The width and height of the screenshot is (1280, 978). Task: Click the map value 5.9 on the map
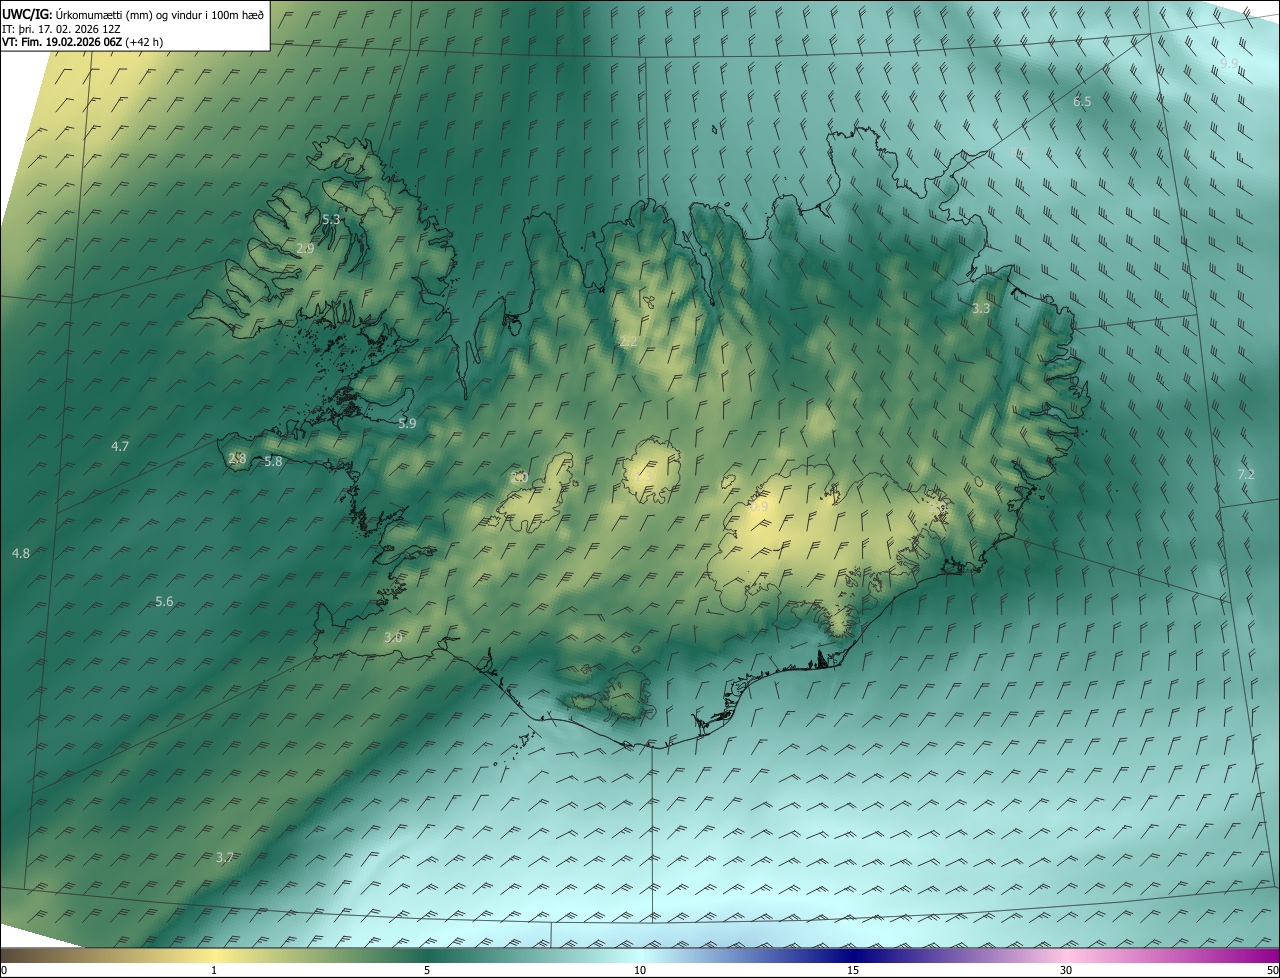pyautogui.click(x=407, y=424)
